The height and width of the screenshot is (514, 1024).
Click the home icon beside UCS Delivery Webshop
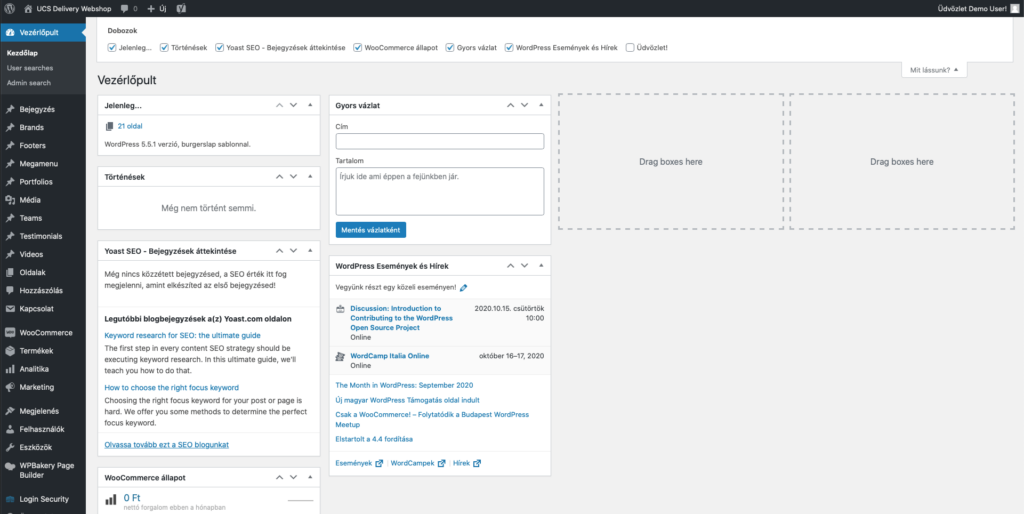click(28, 9)
